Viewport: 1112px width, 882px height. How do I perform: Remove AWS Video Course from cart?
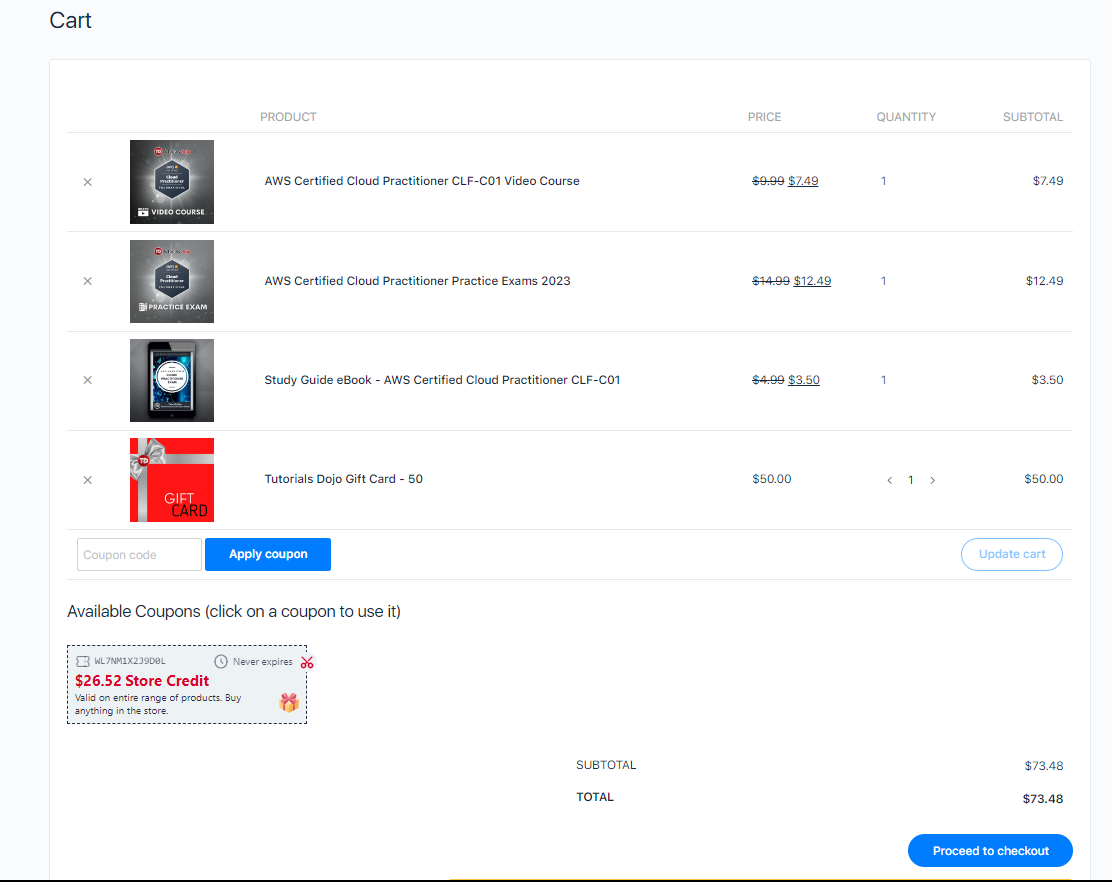pos(87,182)
